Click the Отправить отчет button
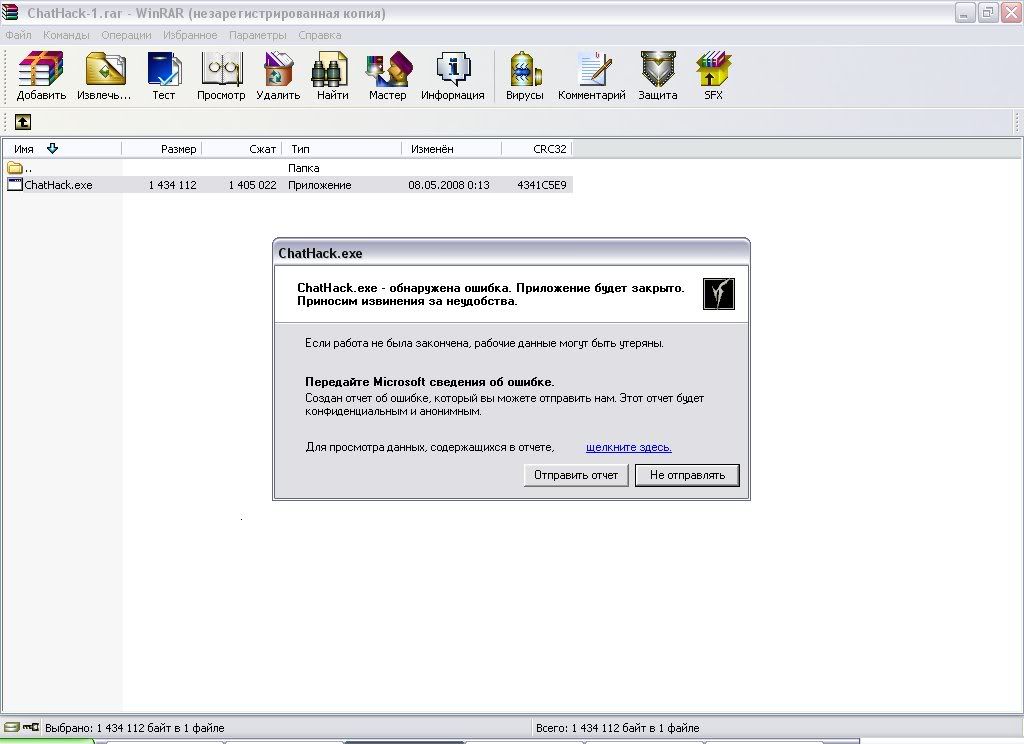This screenshot has height=744, width=1024. point(576,476)
